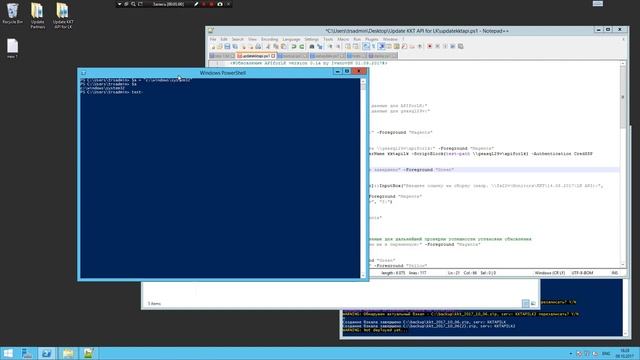
Task: Open File Explorer from the taskbar
Action: click(x=68, y=353)
